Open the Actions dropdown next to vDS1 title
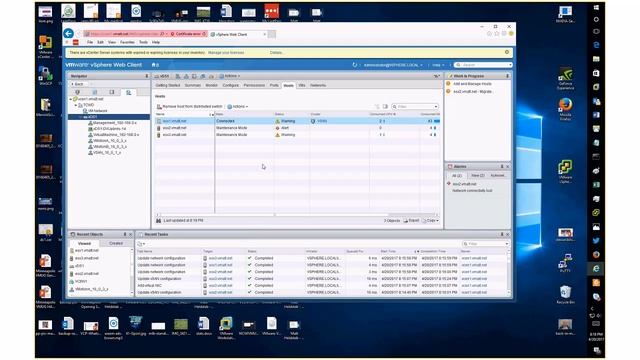The height and width of the screenshot is (360, 640). tap(230, 76)
